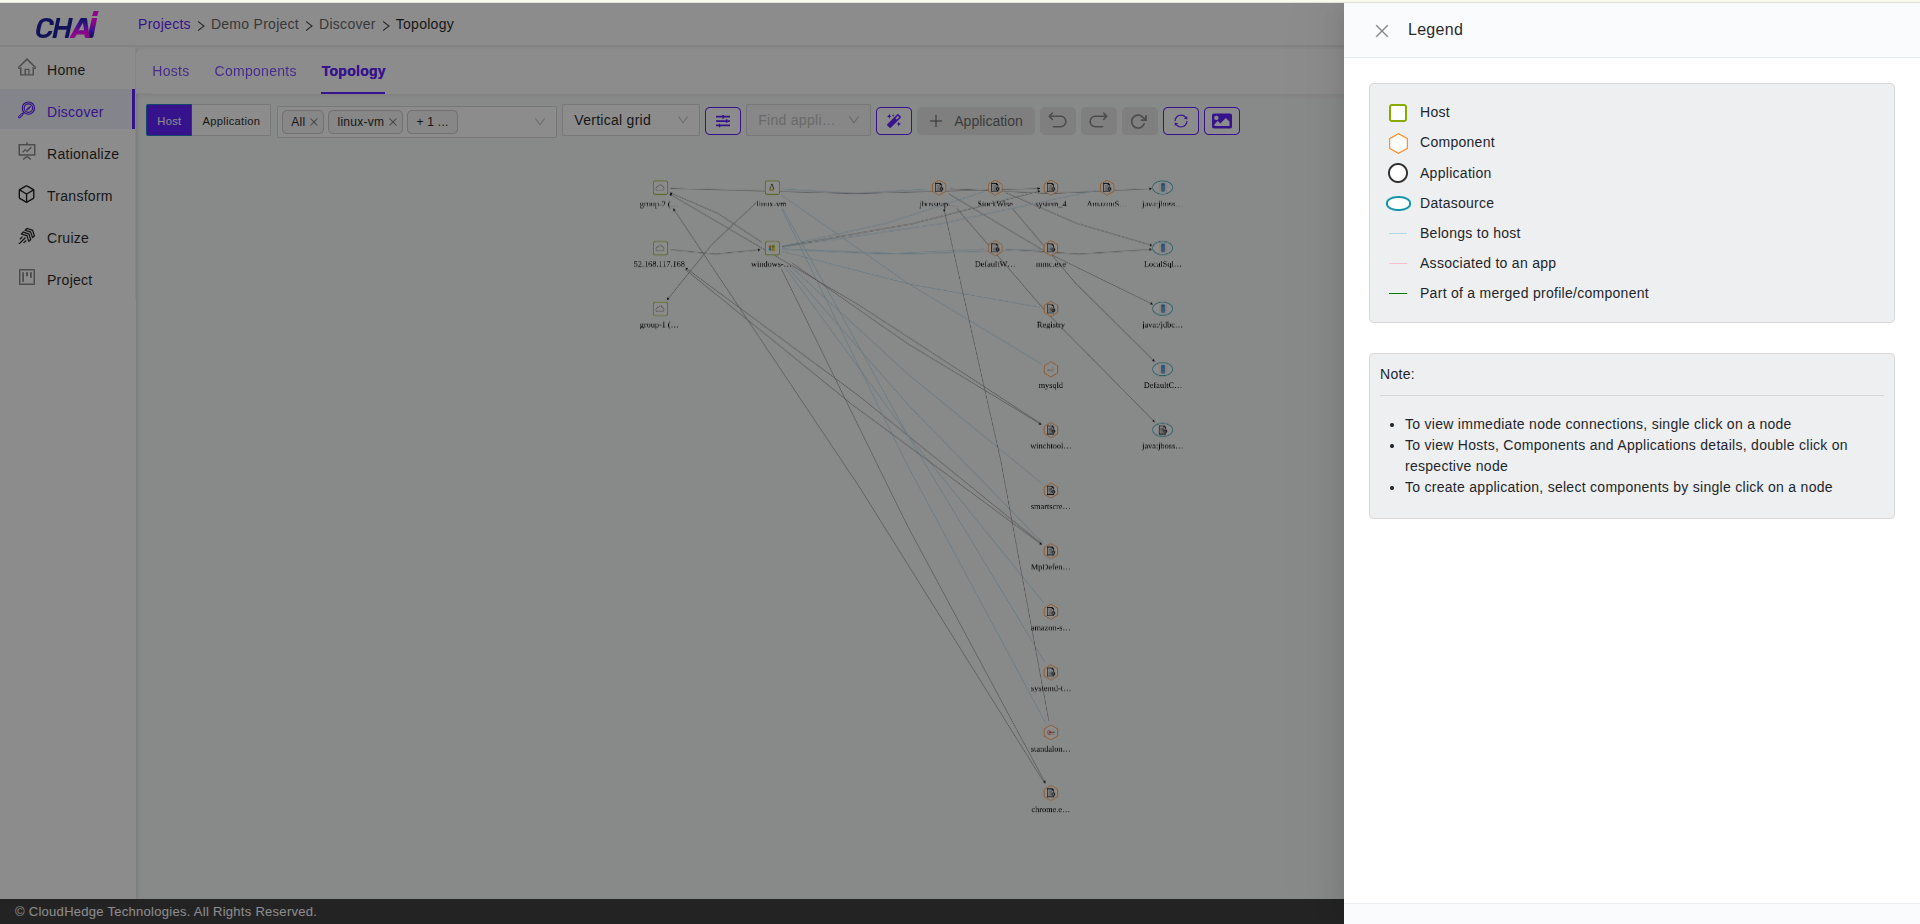
Task: Select the LocalSql datasource node
Action: pos(1162,248)
